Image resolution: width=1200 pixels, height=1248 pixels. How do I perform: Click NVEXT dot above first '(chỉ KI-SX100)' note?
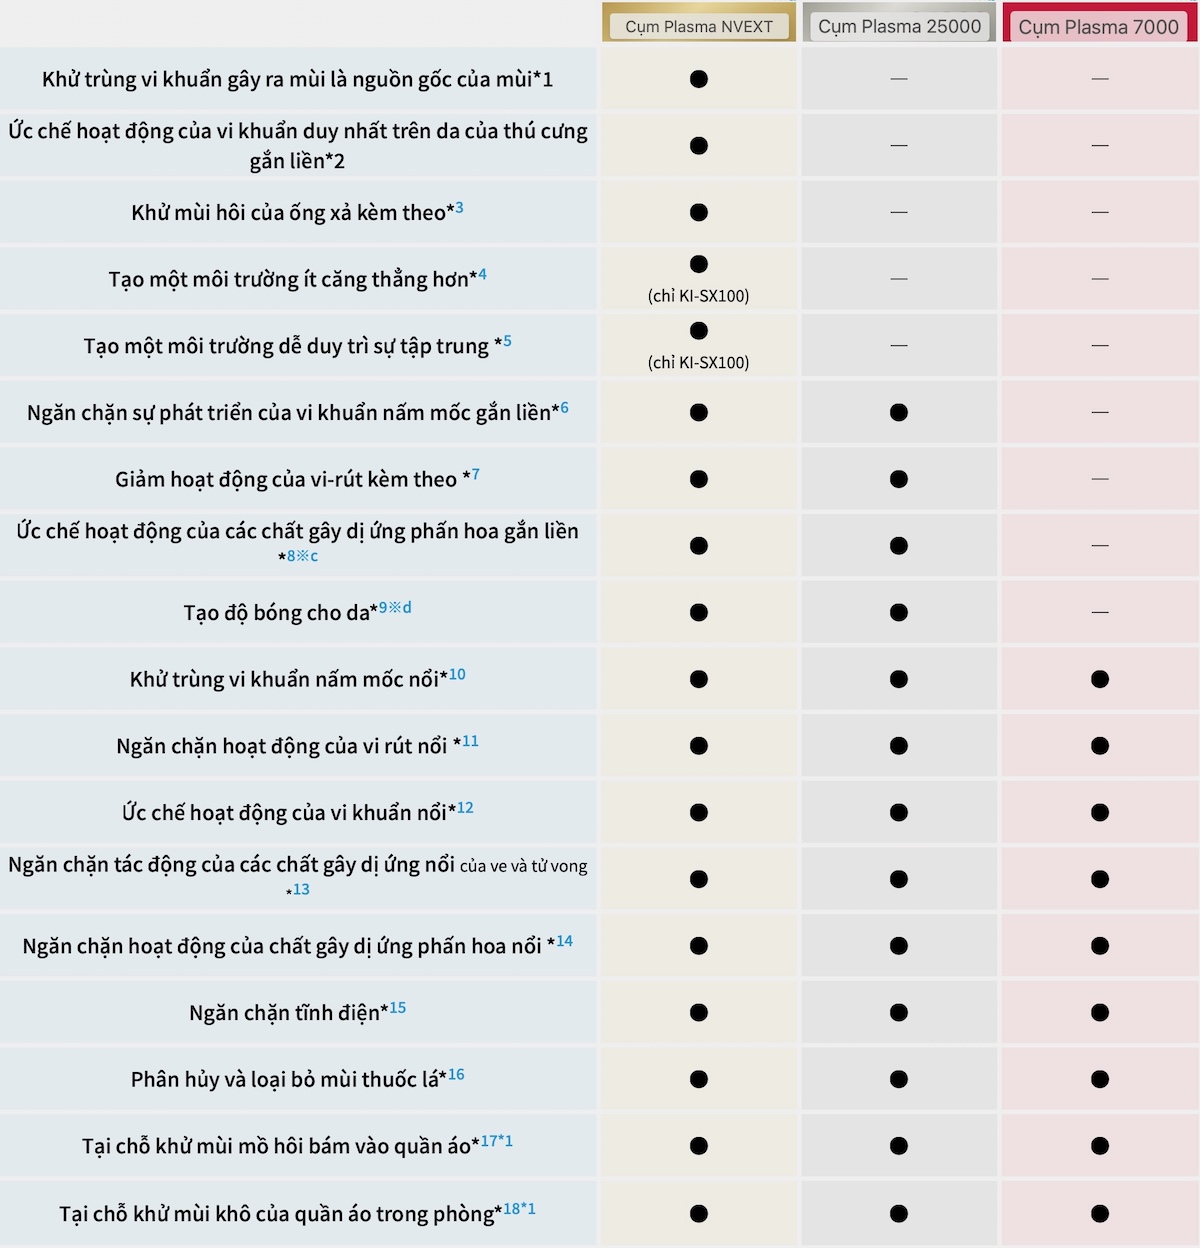699,264
